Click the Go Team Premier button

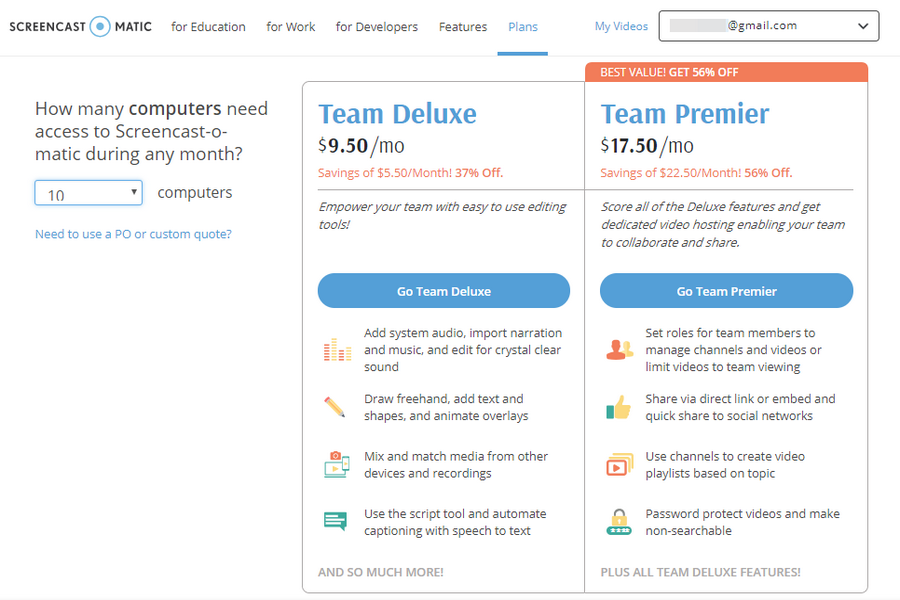(x=726, y=291)
